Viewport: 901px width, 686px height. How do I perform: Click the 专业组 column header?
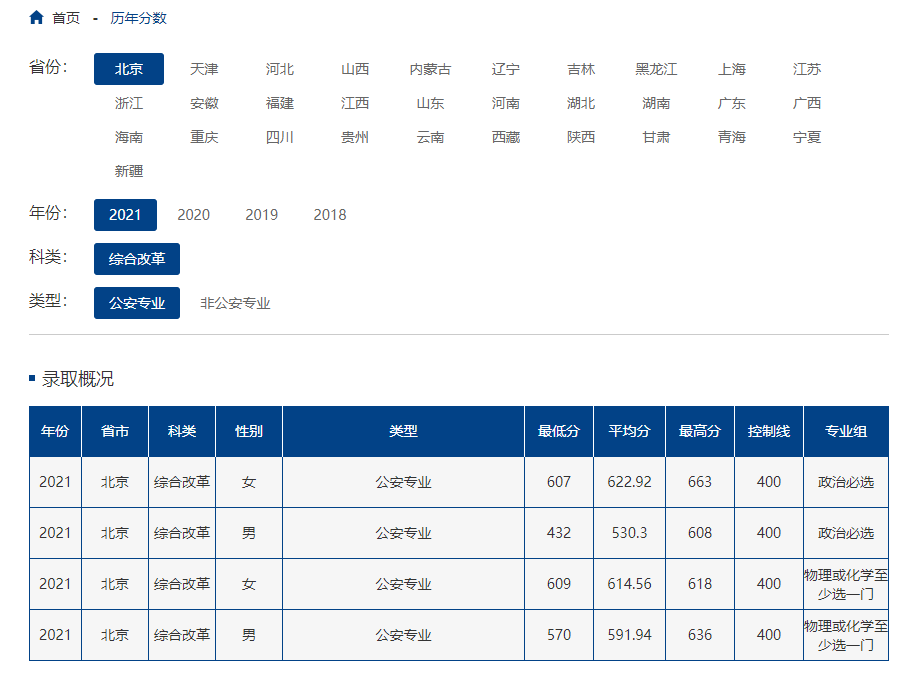tap(846, 431)
